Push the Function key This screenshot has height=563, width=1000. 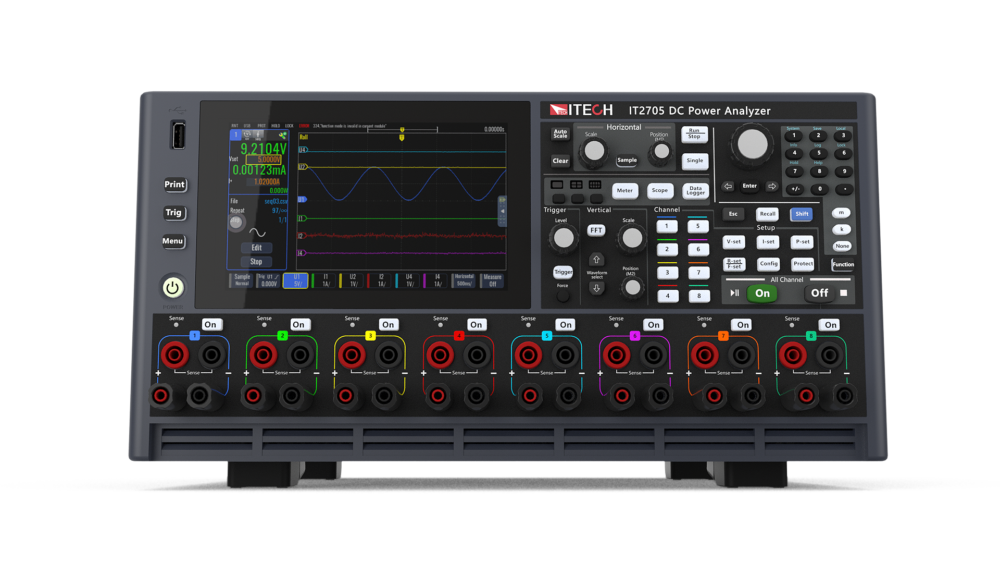[842, 264]
